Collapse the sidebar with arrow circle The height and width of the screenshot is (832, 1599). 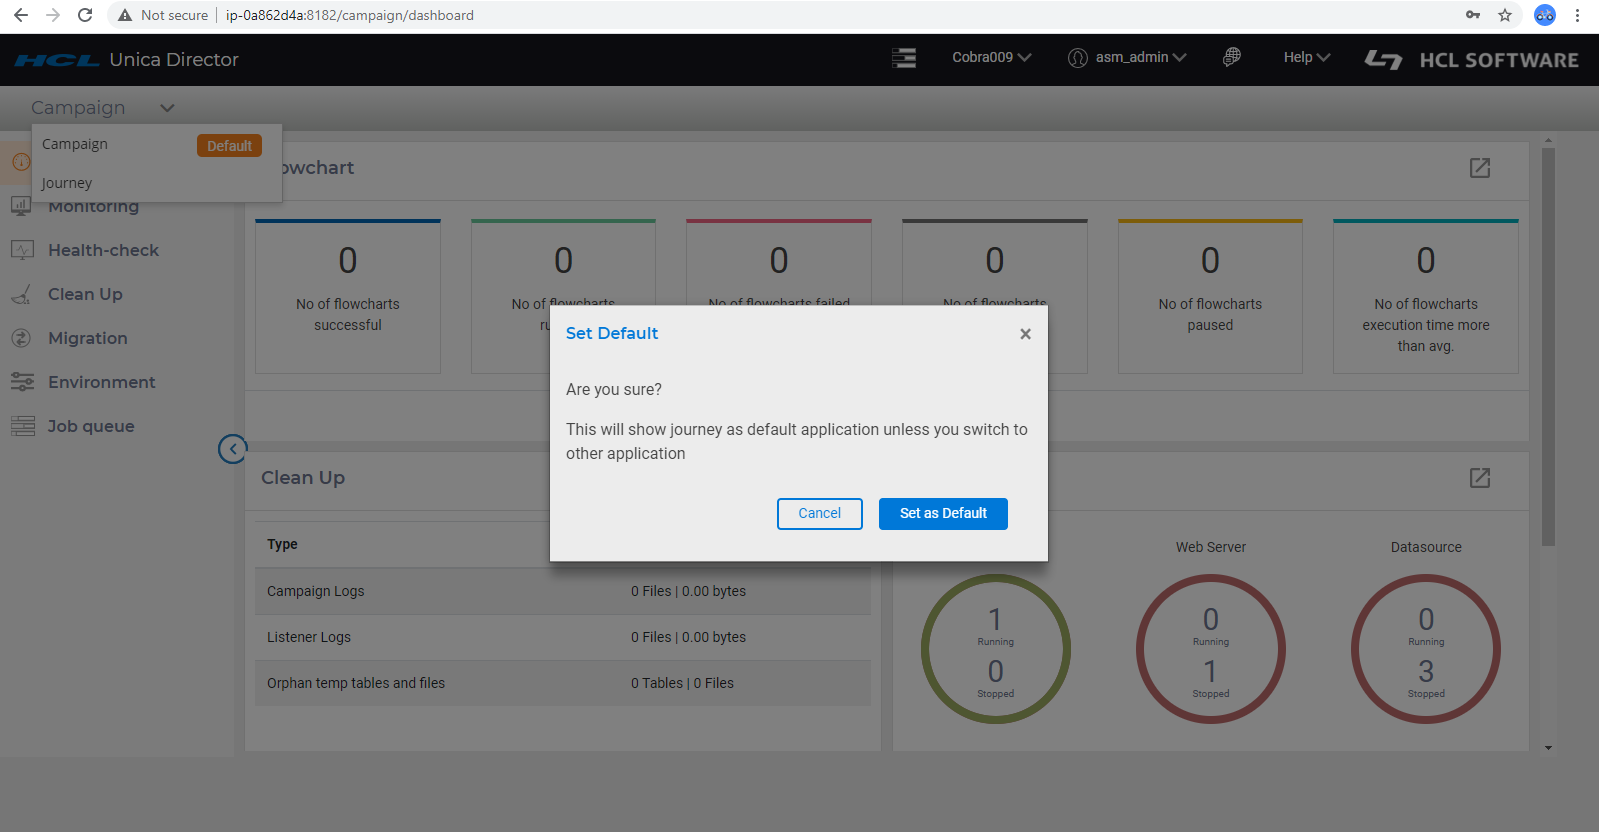[233, 449]
